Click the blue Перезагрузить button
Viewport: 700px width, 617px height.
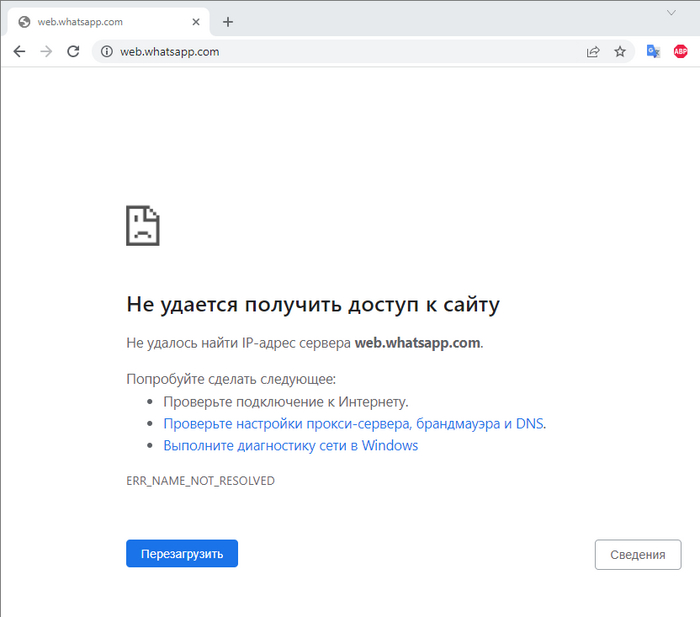tap(182, 554)
